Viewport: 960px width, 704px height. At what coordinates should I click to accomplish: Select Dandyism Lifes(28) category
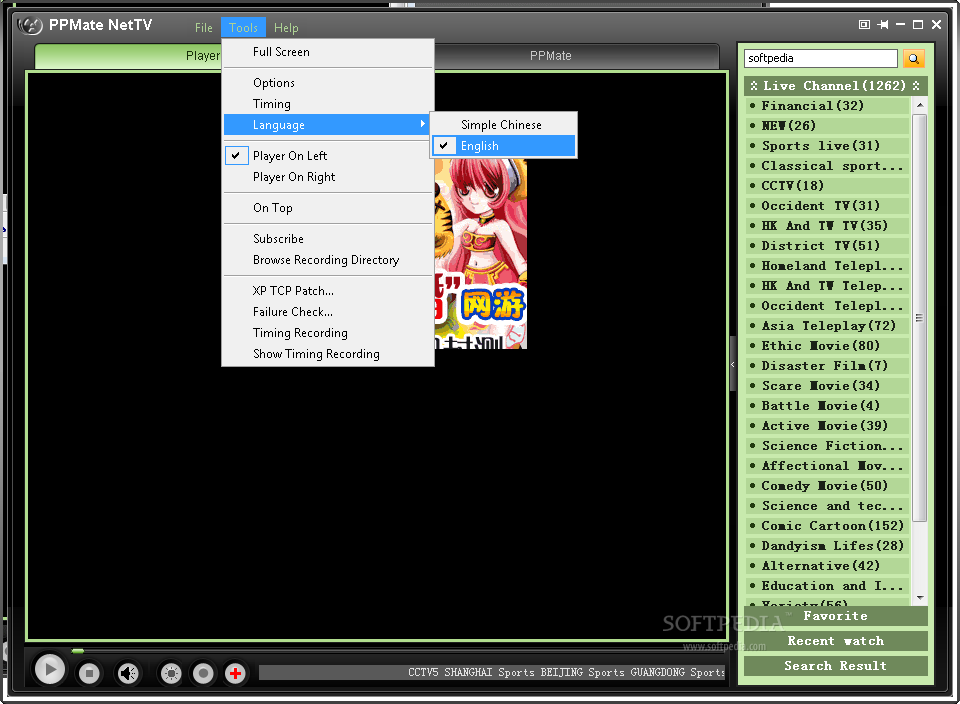click(x=828, y=545)
